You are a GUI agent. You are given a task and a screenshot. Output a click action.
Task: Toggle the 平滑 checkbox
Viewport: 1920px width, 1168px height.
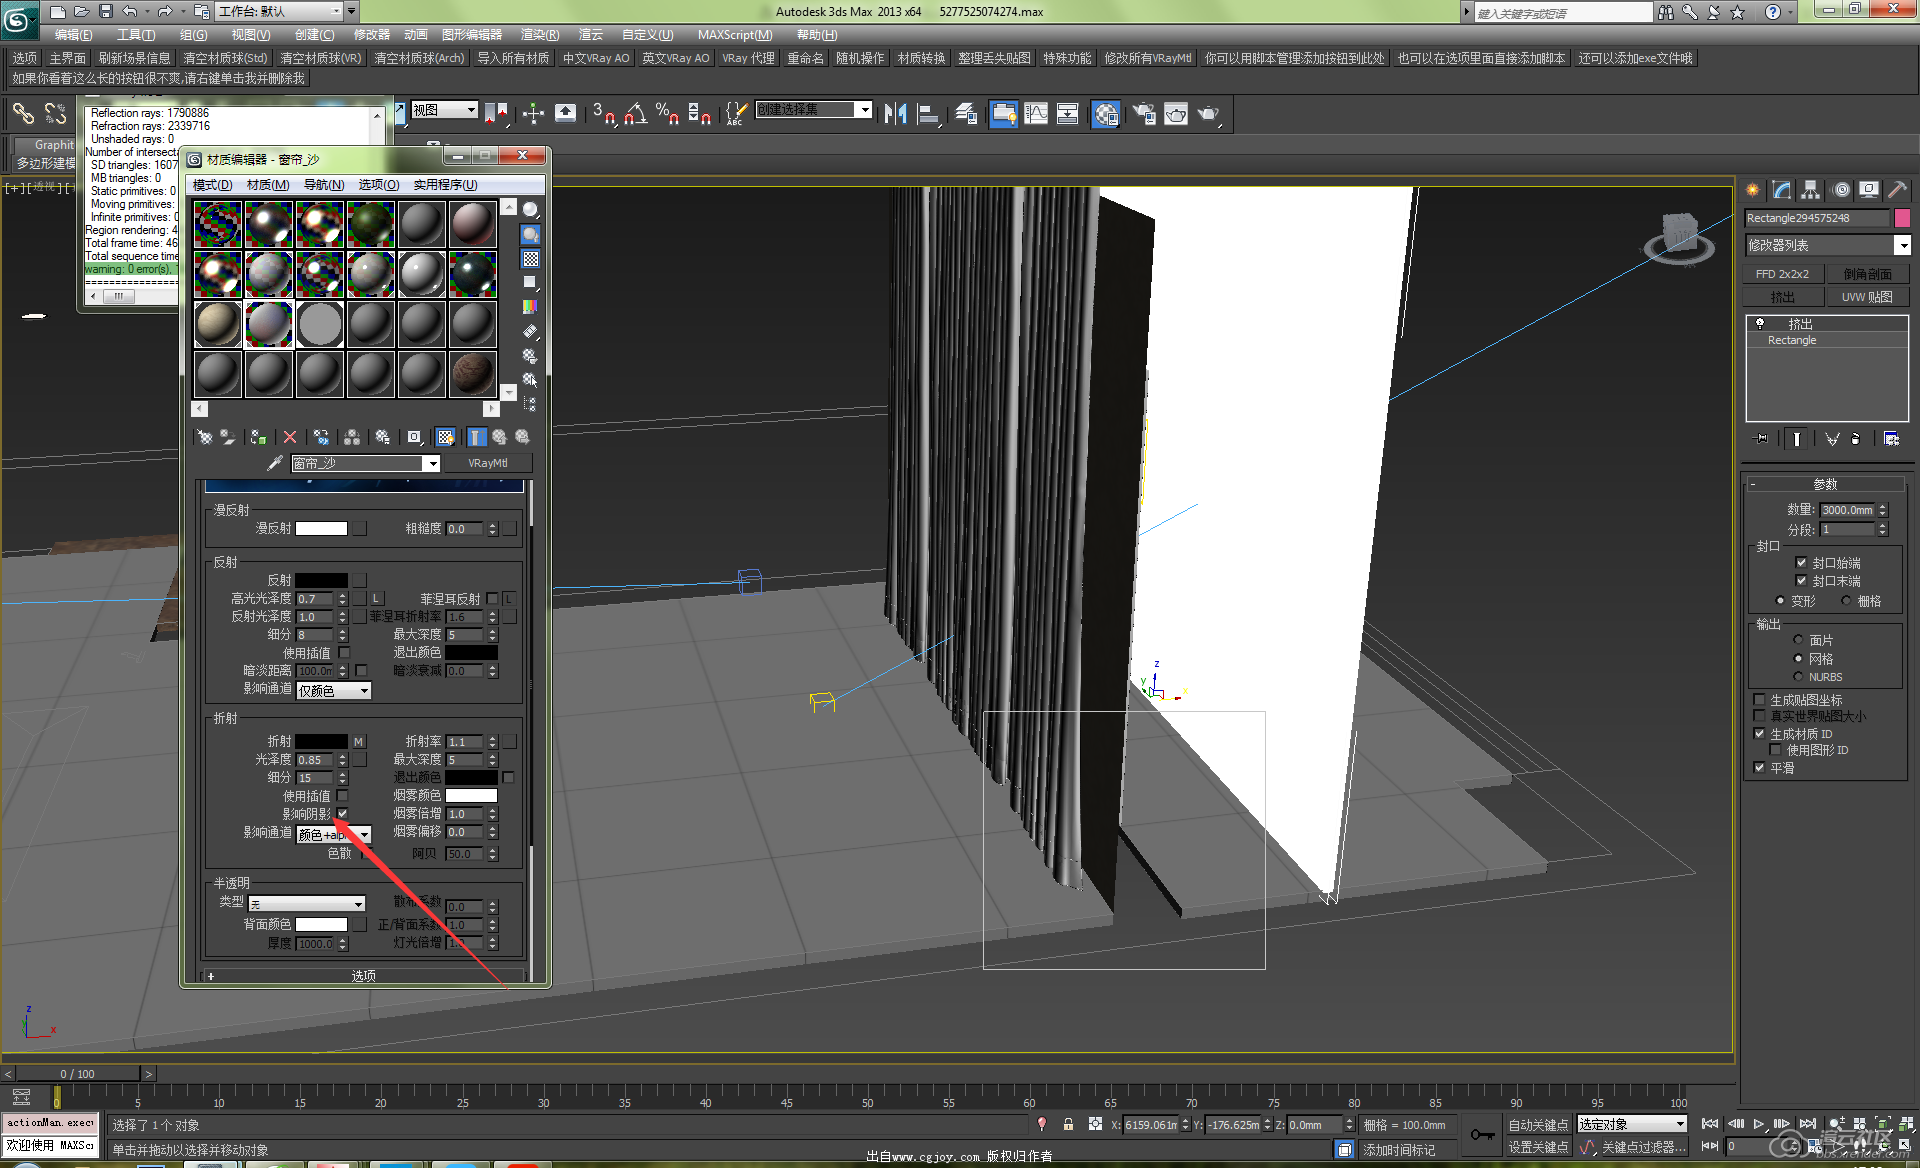[1759, 768]
